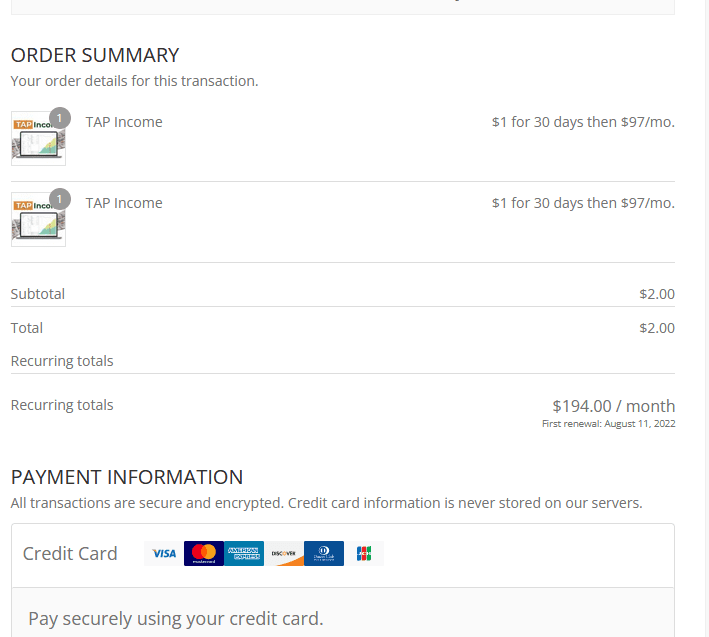709x637 pixels.
Task: Click the Order Summary heading
Action: click(95, 55)
